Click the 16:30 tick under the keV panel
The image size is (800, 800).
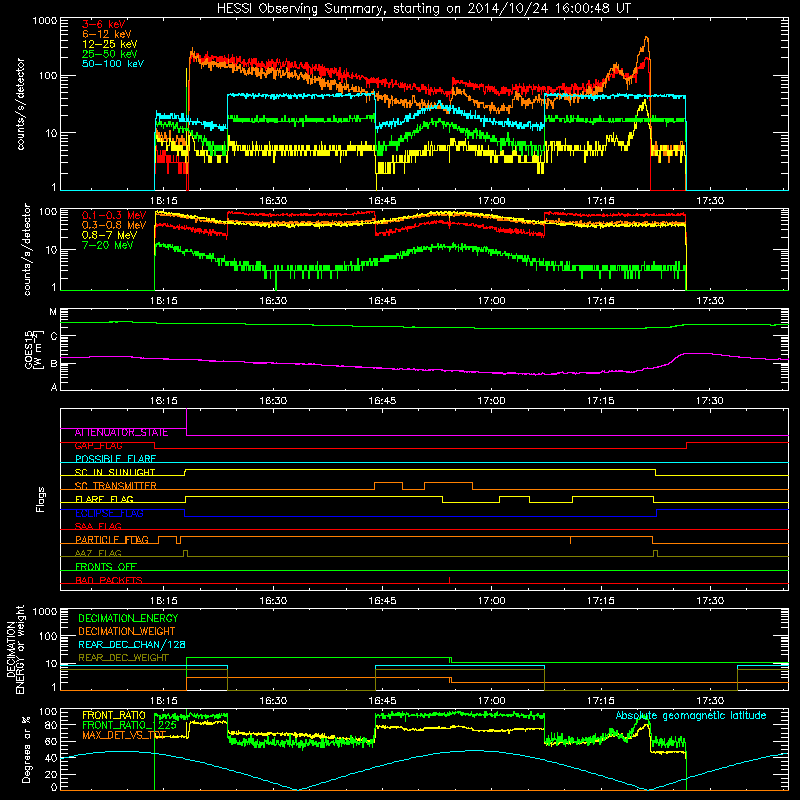point(273,201)
